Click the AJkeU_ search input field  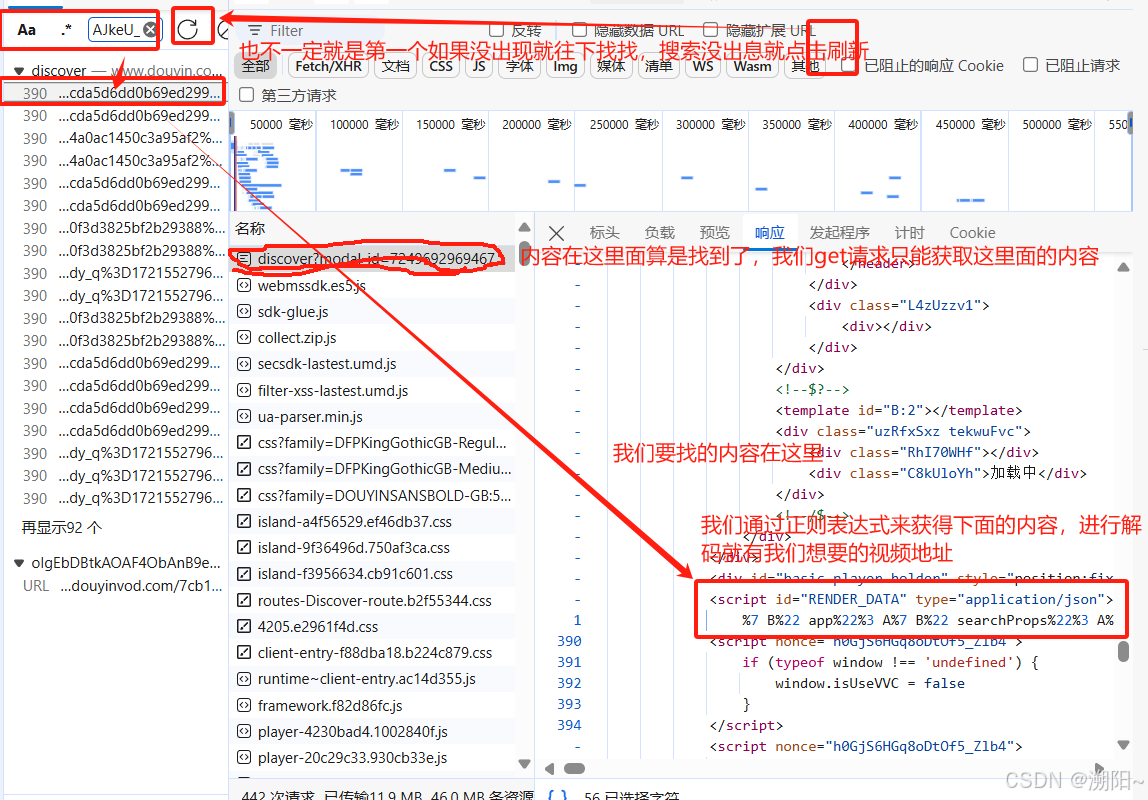coord(115,30)
